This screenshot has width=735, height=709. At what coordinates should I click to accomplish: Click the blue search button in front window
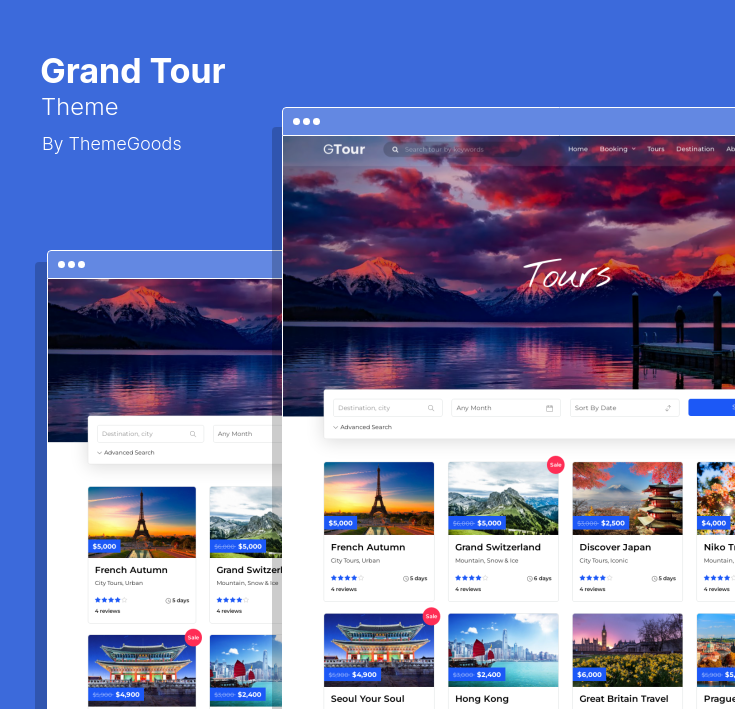712,407
